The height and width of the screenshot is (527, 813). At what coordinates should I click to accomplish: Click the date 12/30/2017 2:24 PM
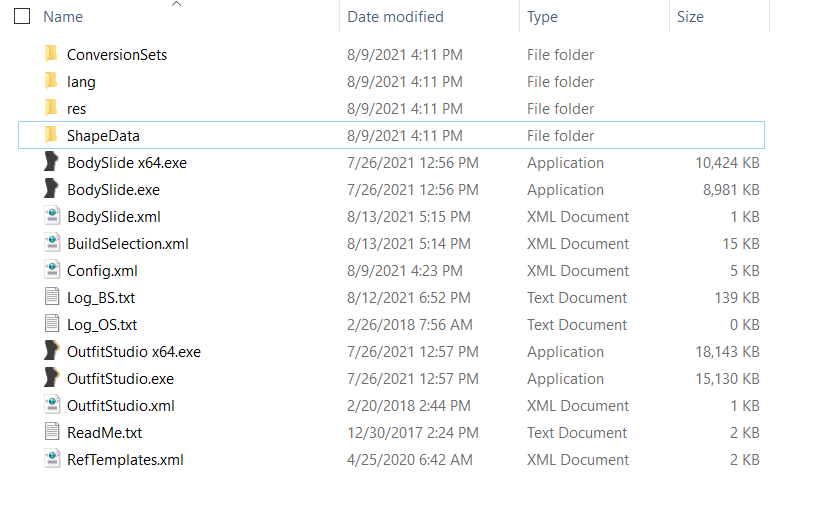(413, 433)
